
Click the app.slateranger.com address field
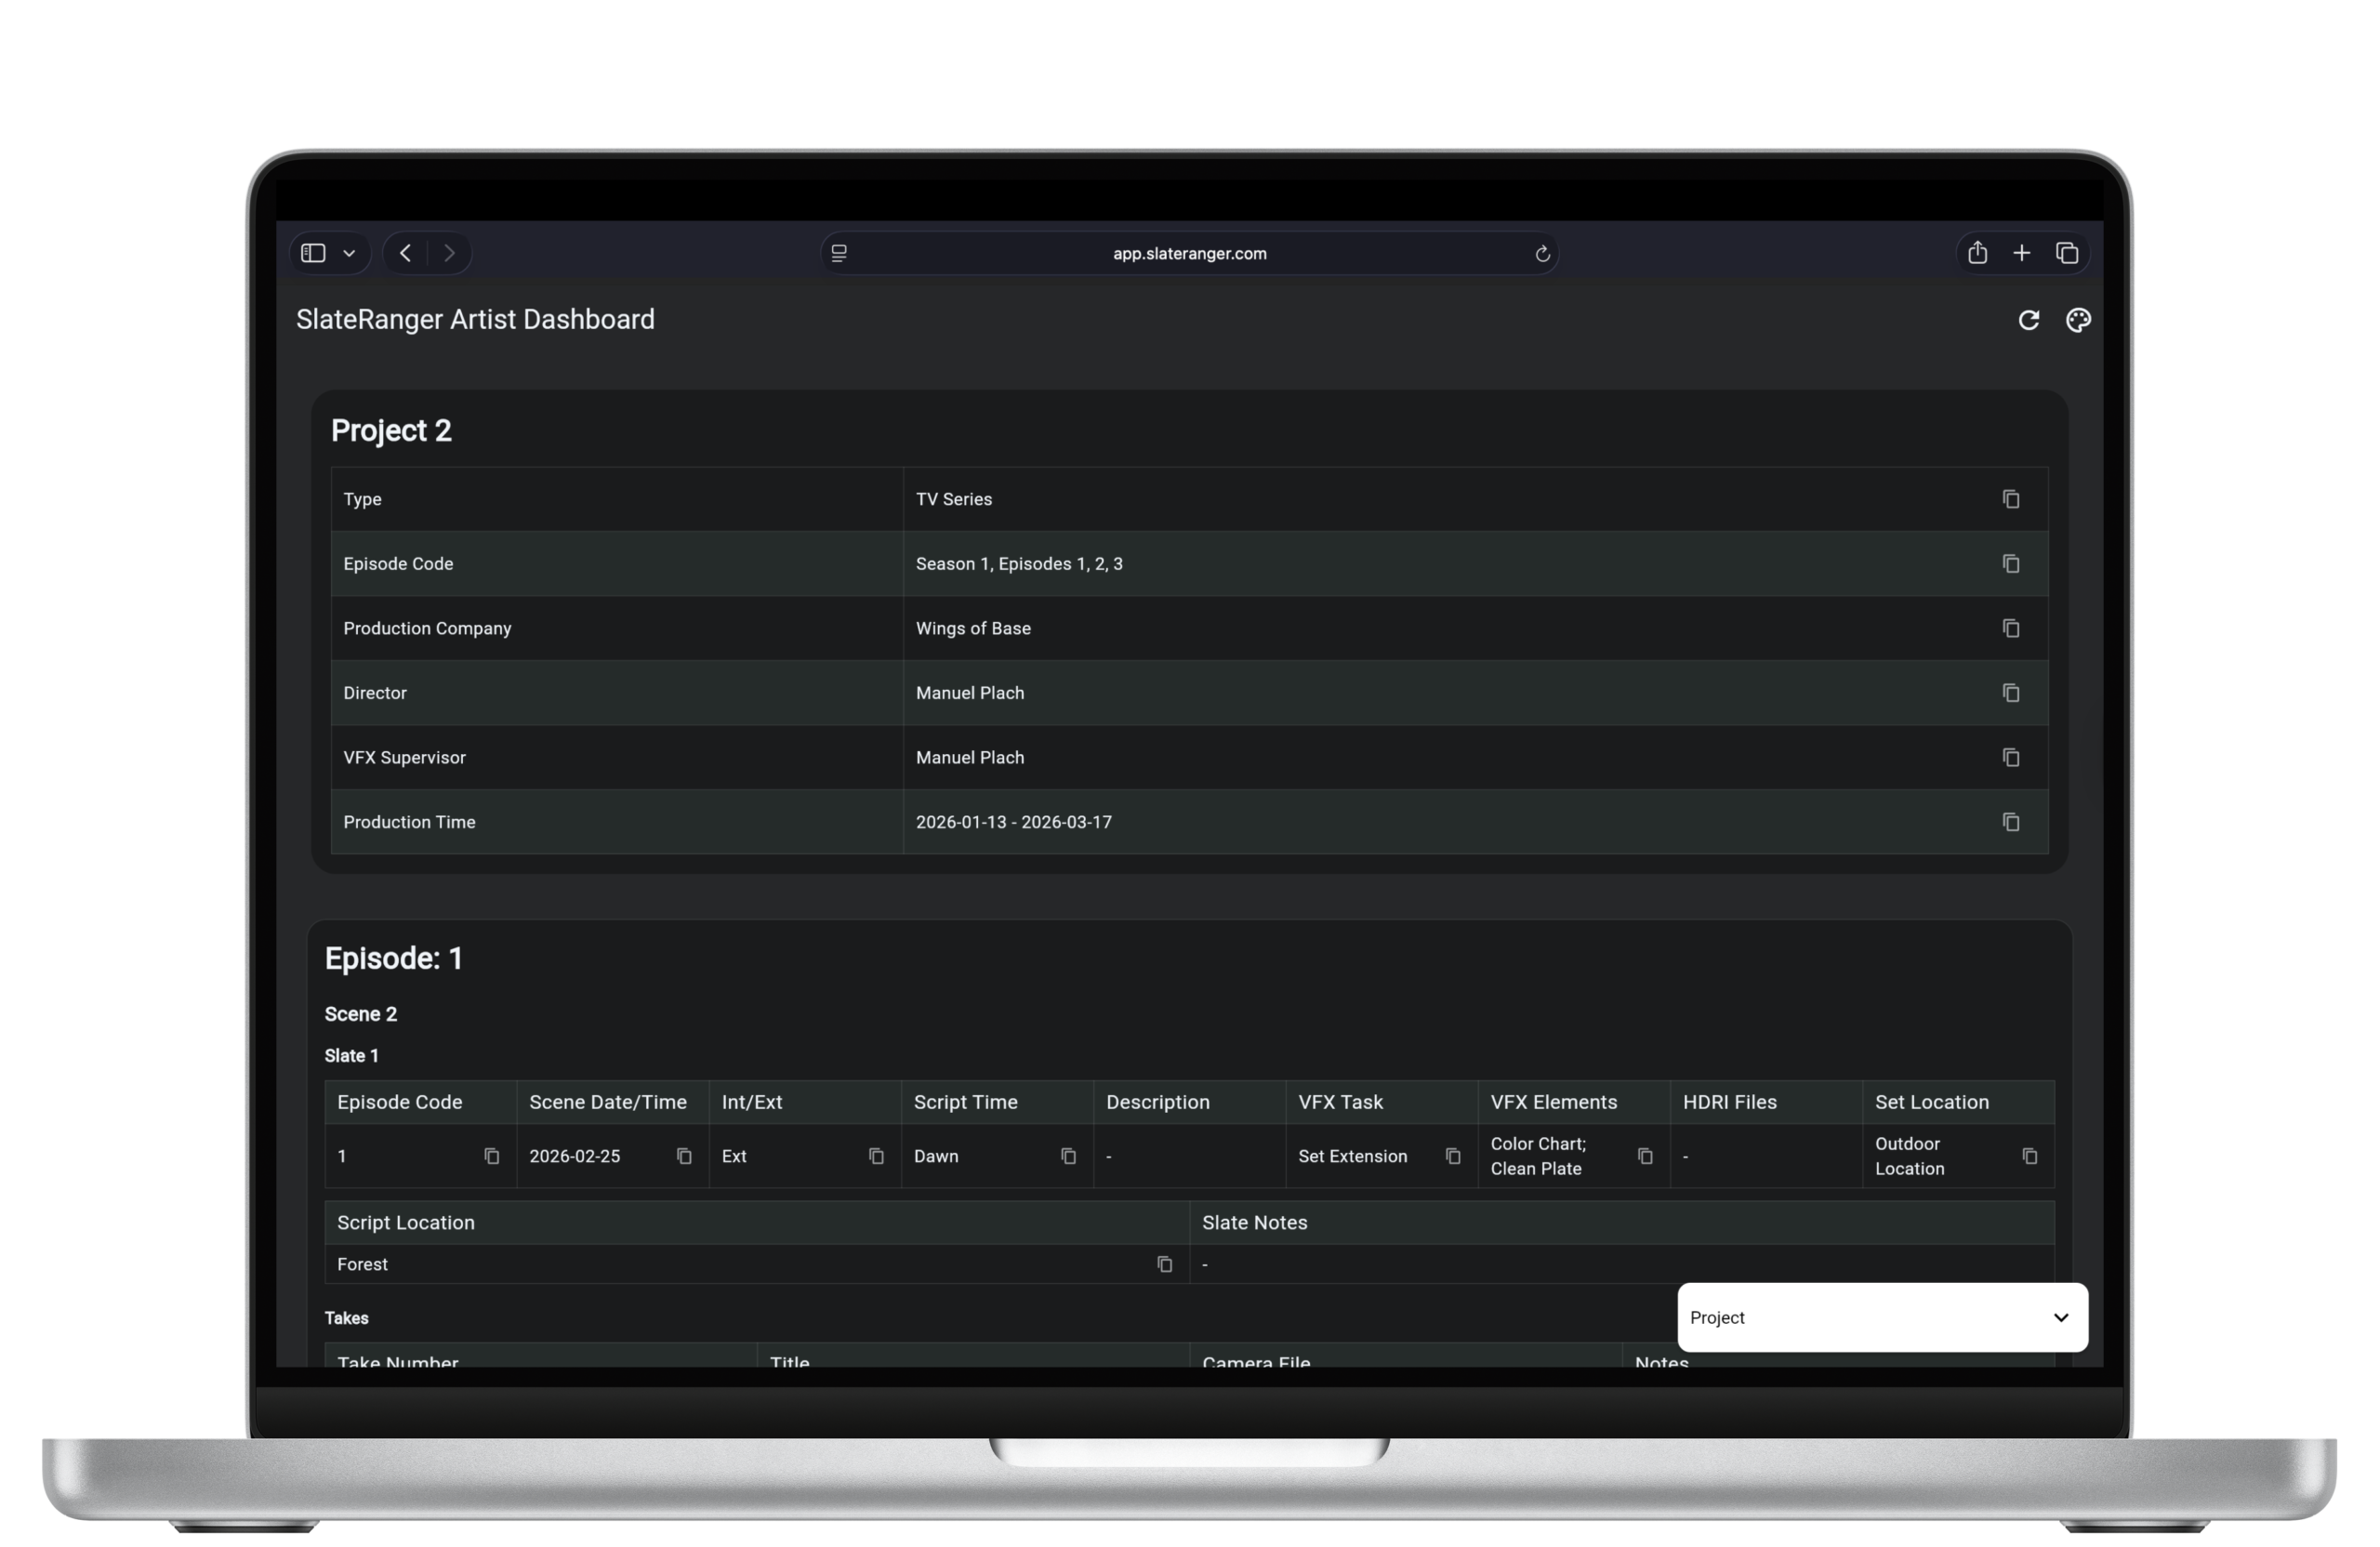coord(1189,254)
